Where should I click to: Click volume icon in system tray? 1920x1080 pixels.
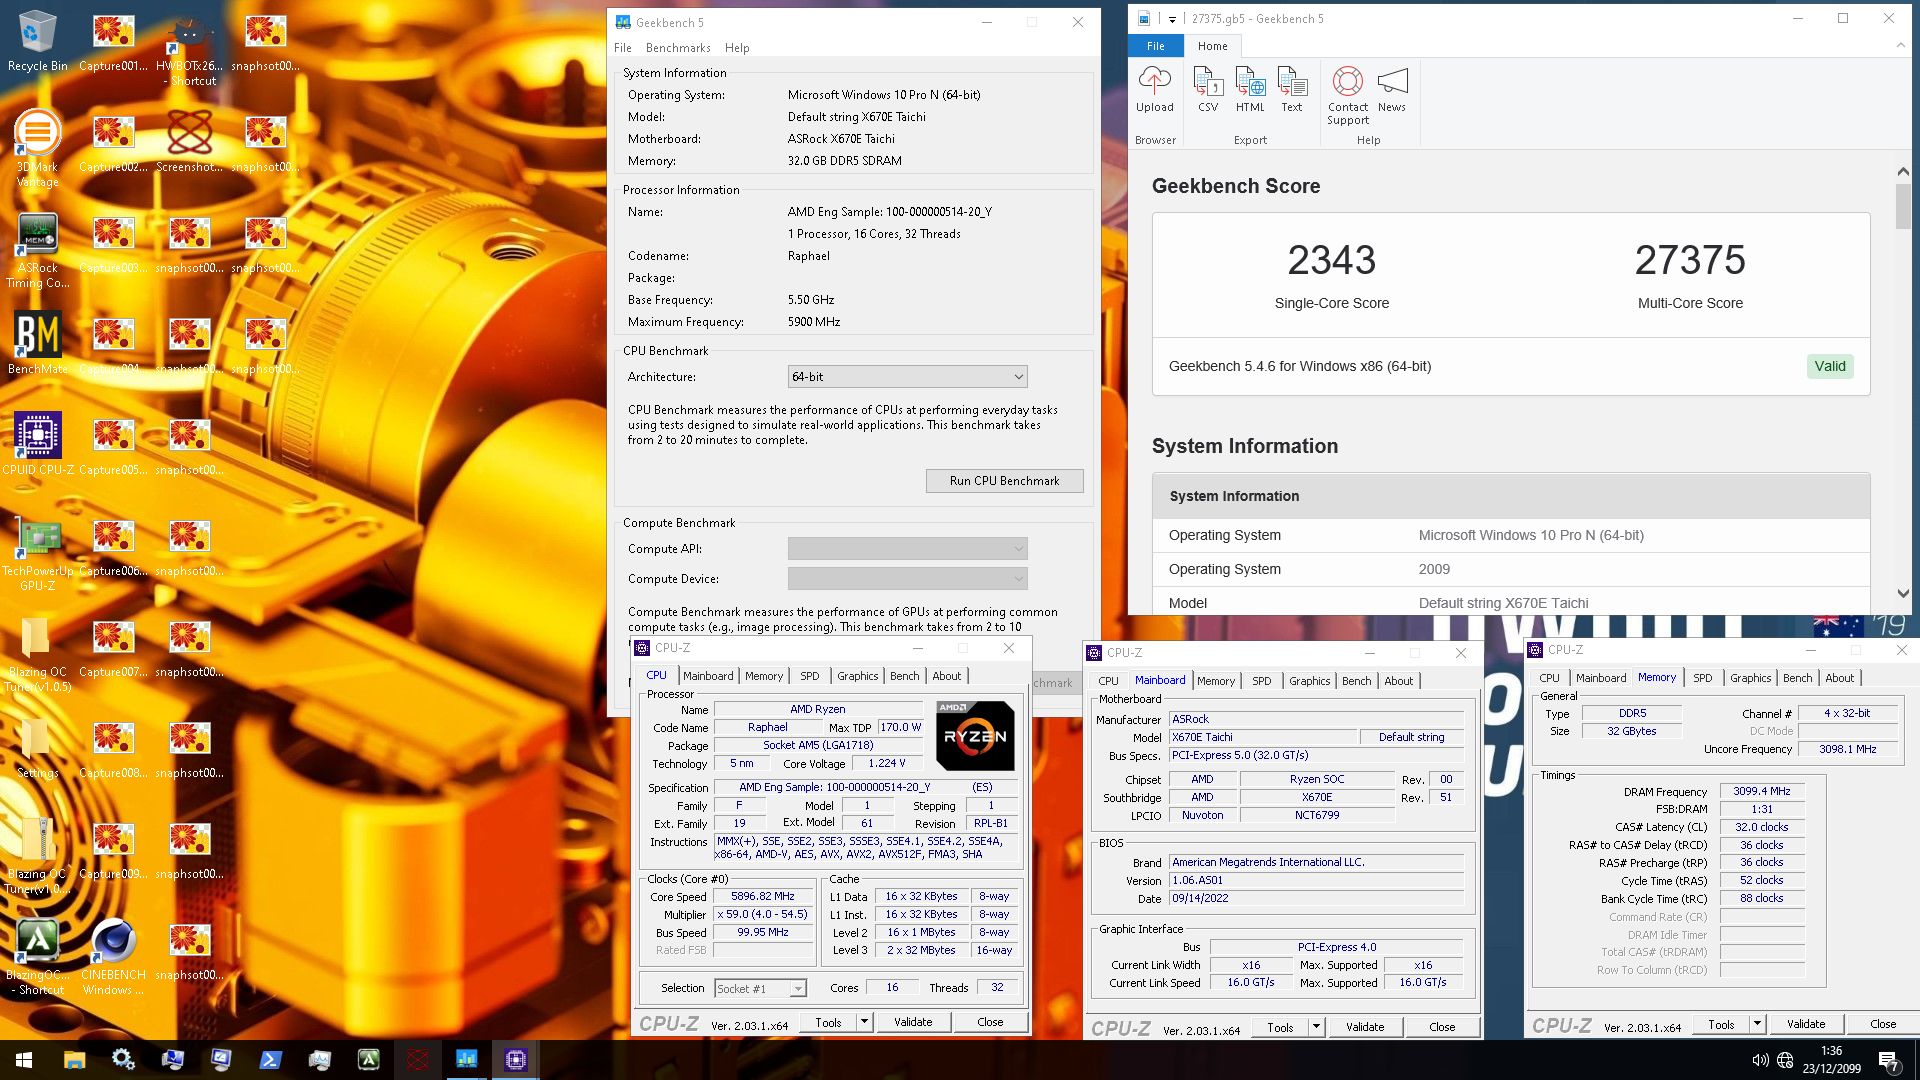[1760, 1060]
